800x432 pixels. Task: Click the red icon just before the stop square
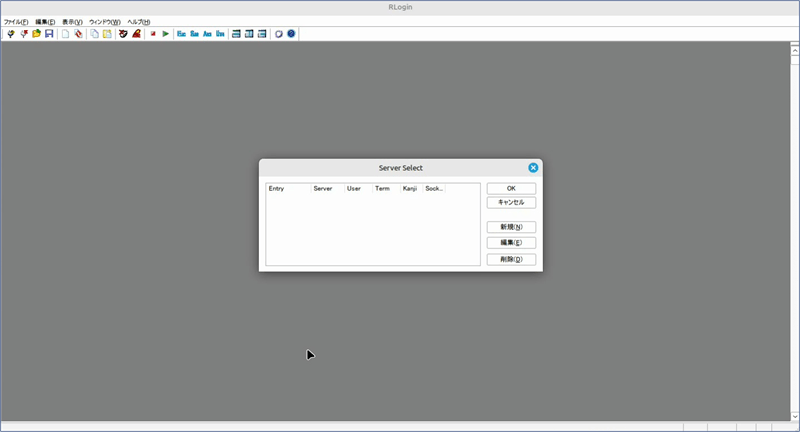pos(136,34)
